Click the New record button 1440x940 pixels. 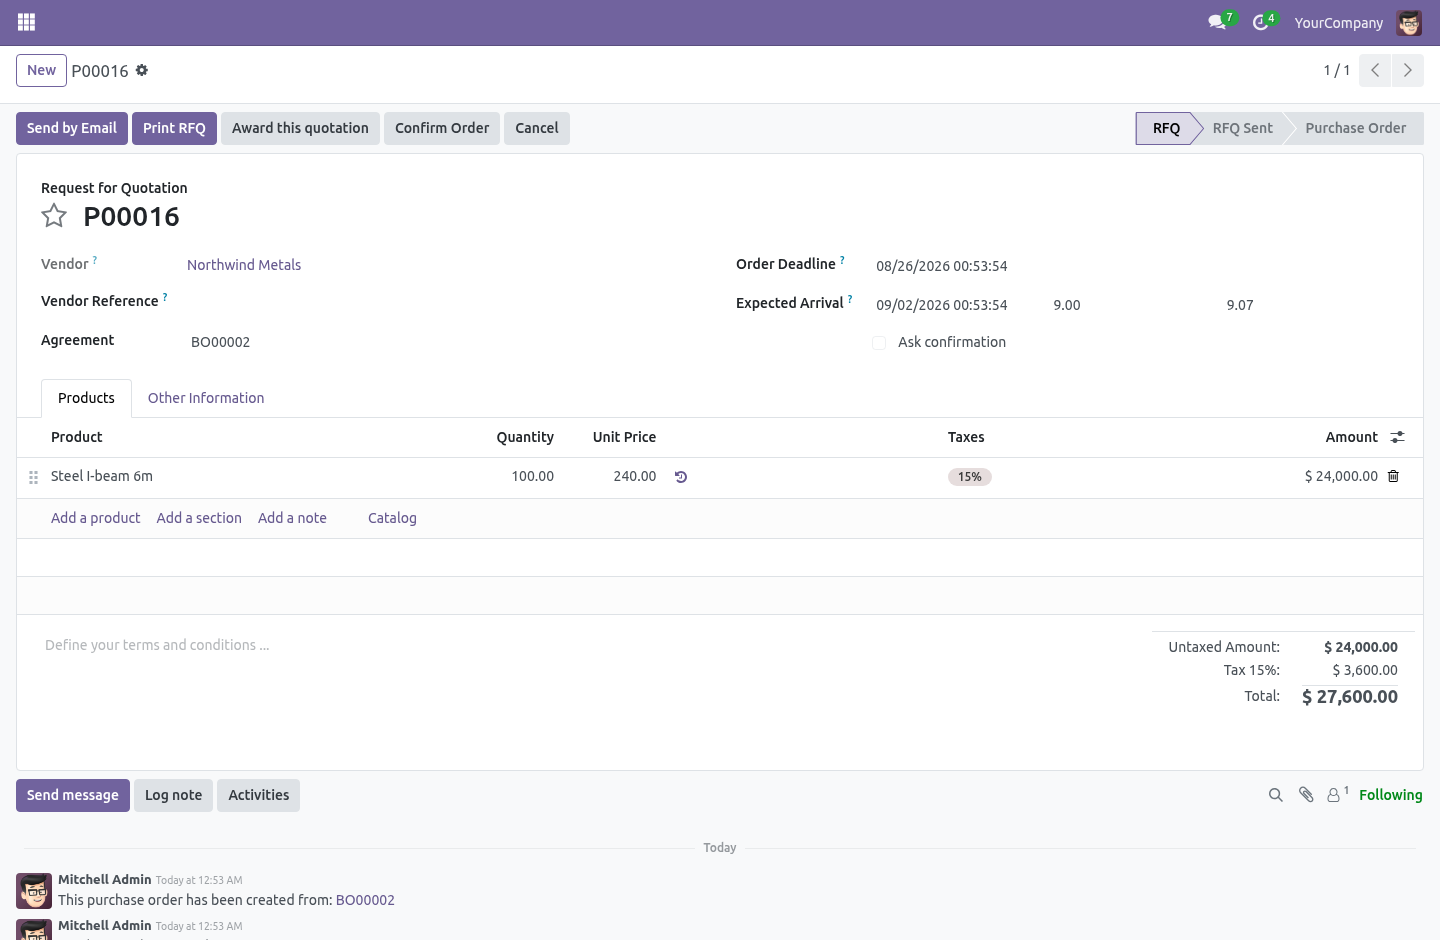[x=41, y=70]
